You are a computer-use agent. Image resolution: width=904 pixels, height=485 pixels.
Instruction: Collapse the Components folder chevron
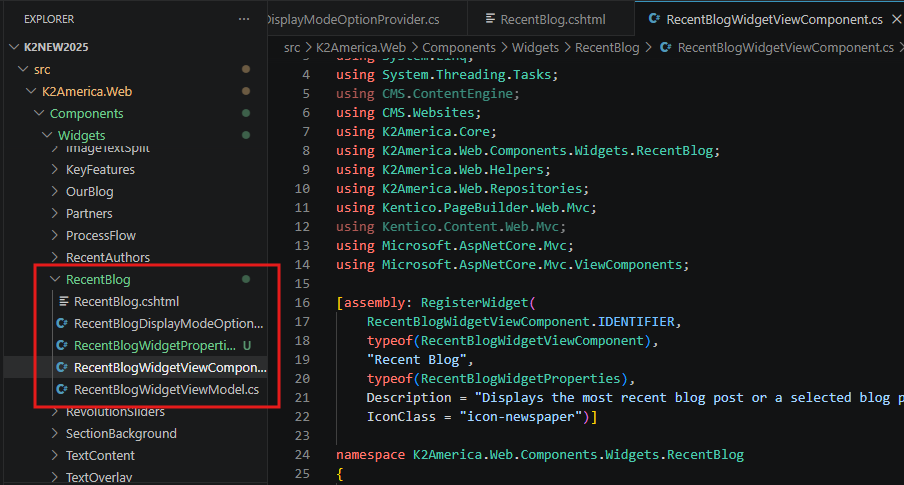point(39,113)
